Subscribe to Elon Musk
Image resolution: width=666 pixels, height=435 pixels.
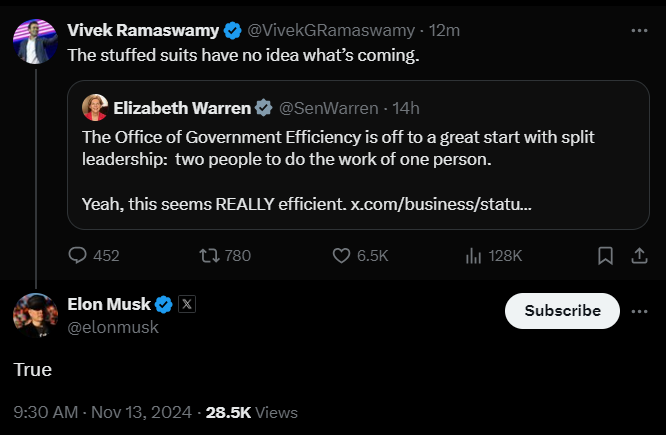point(562,311)
